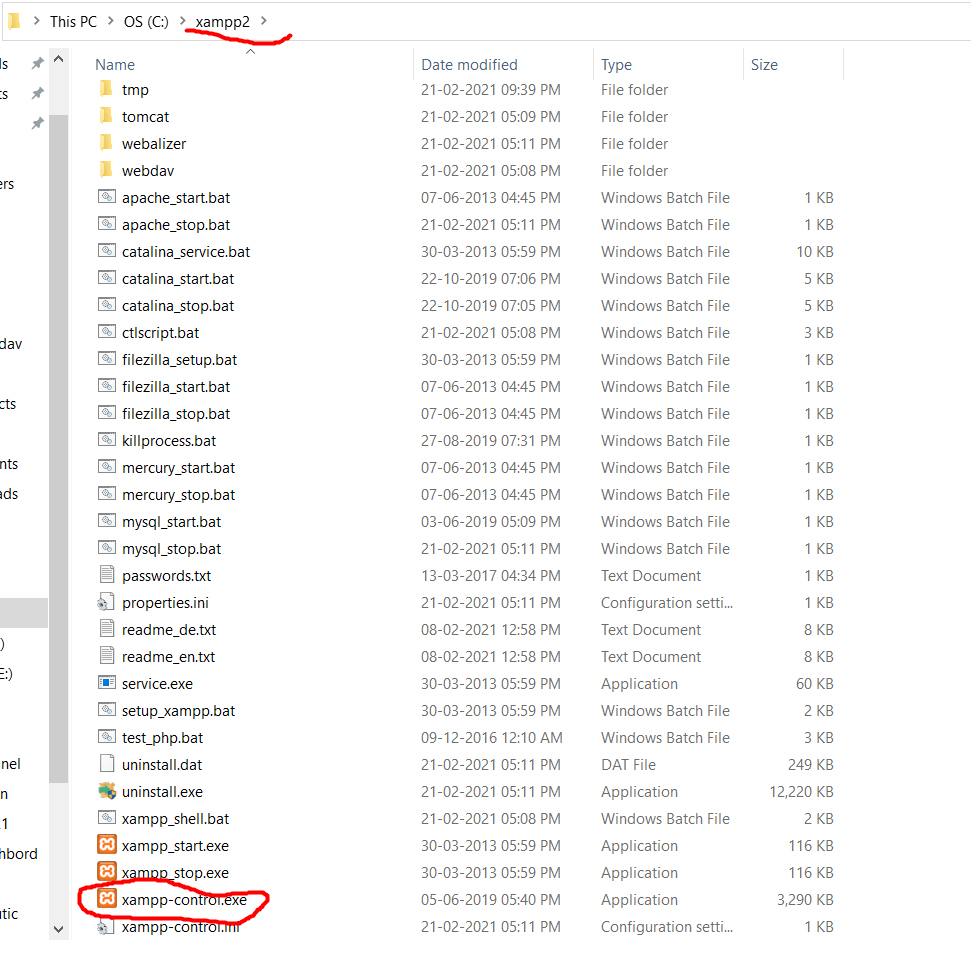This screenshot has height=965, width=971.
Task: Click the catalina_service.bat file icon
Action: coord(107,251)
